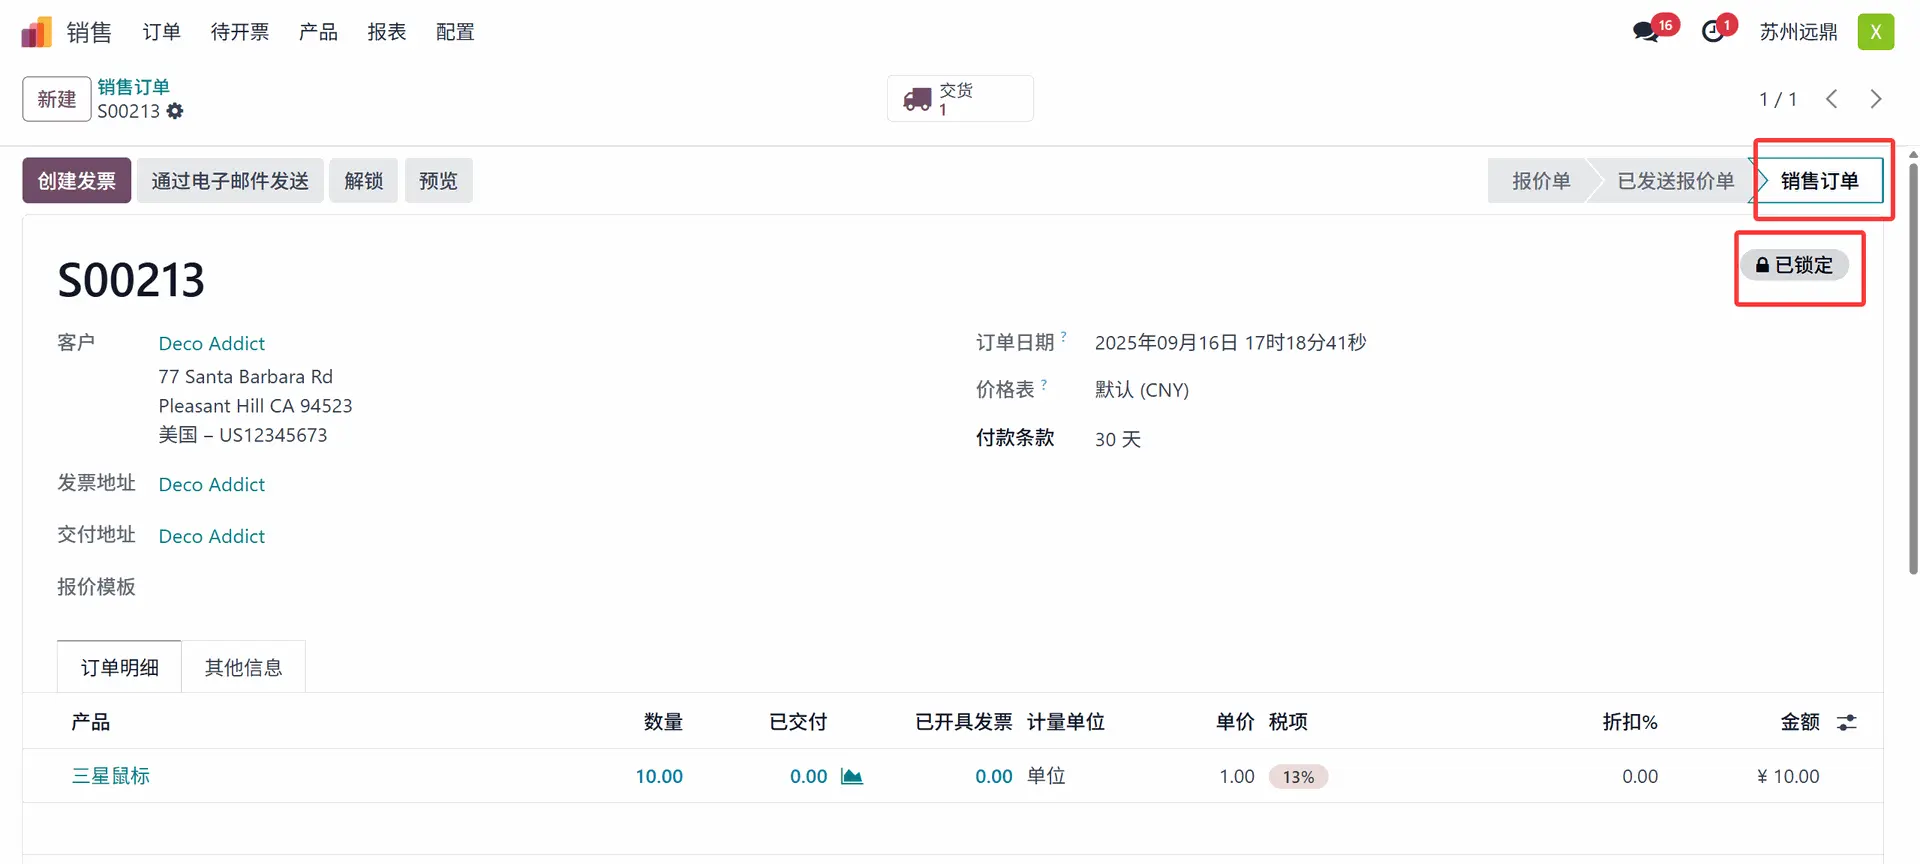Screen dimensions: 1920x864
Task: Open the chat messages icon
Action: (x=1645, y=32)
